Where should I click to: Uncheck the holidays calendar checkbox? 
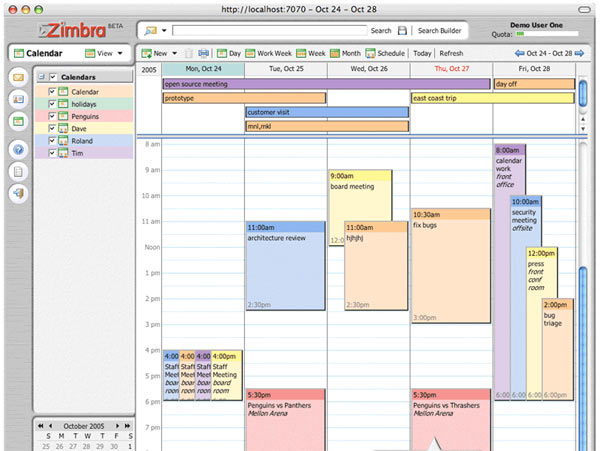(51, 104)
